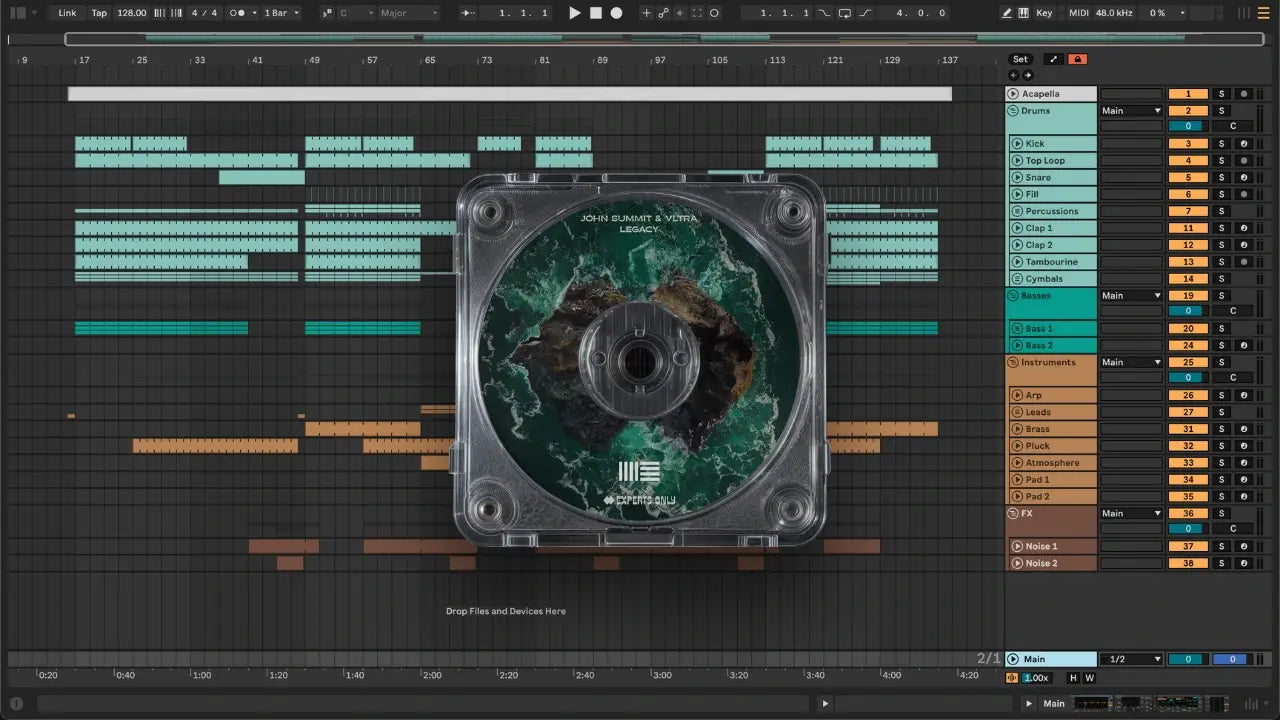Deactivate the Snare track via activator 5
Image resolution: width=1280 pixels, height=720 pixels.
(1187, 178)
